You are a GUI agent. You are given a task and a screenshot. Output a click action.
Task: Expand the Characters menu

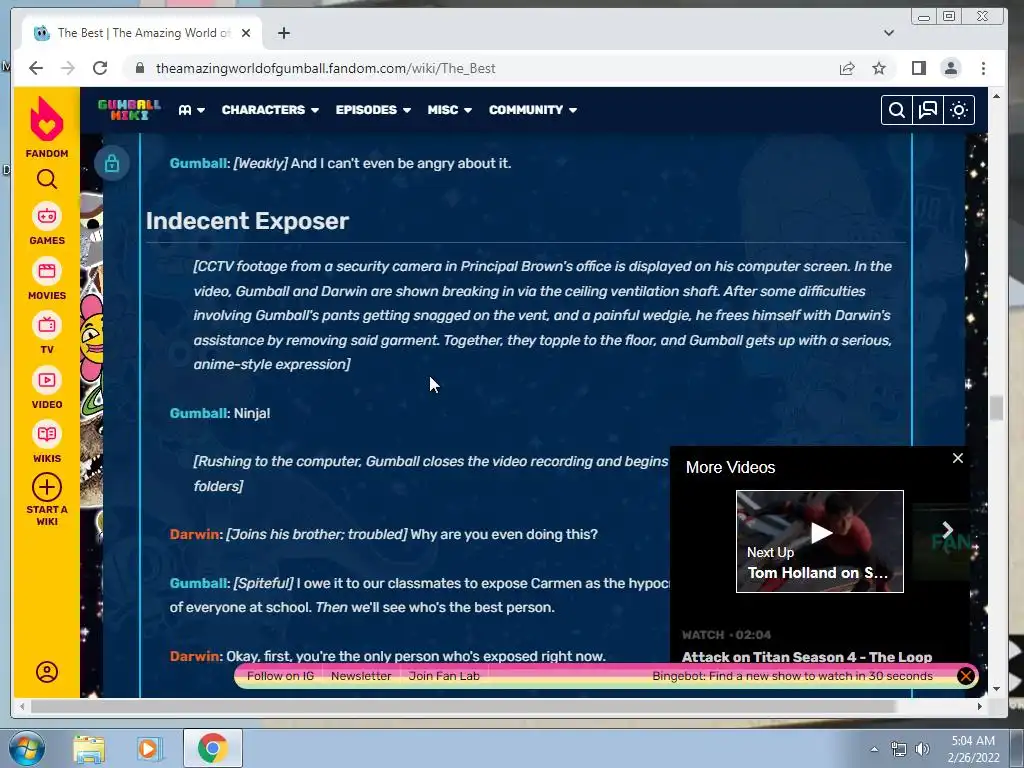[x=270, y=110]
